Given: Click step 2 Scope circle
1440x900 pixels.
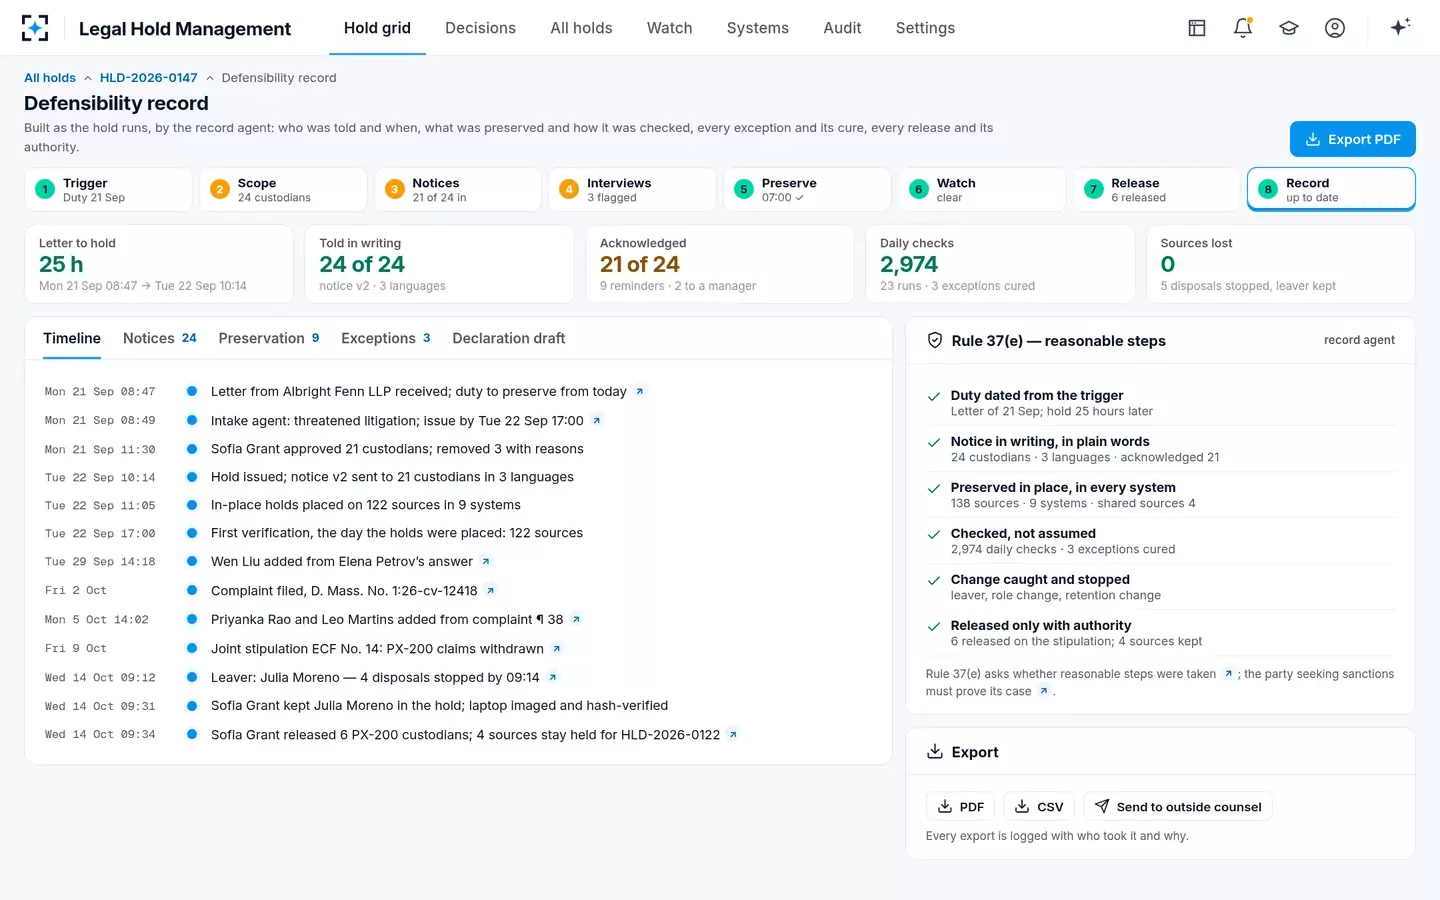Looking at the screenshot, I should (x=220, y=189).
